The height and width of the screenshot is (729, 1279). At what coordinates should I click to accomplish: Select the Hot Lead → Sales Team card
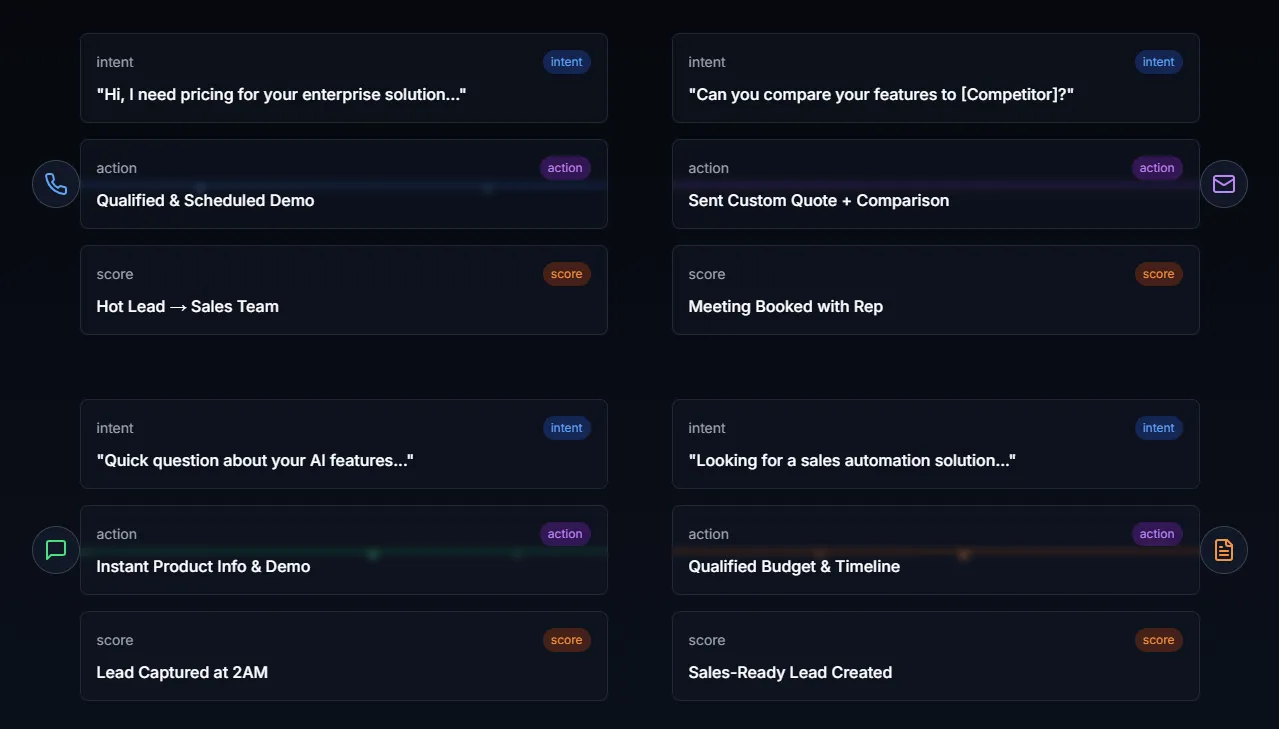pos(343,291)
